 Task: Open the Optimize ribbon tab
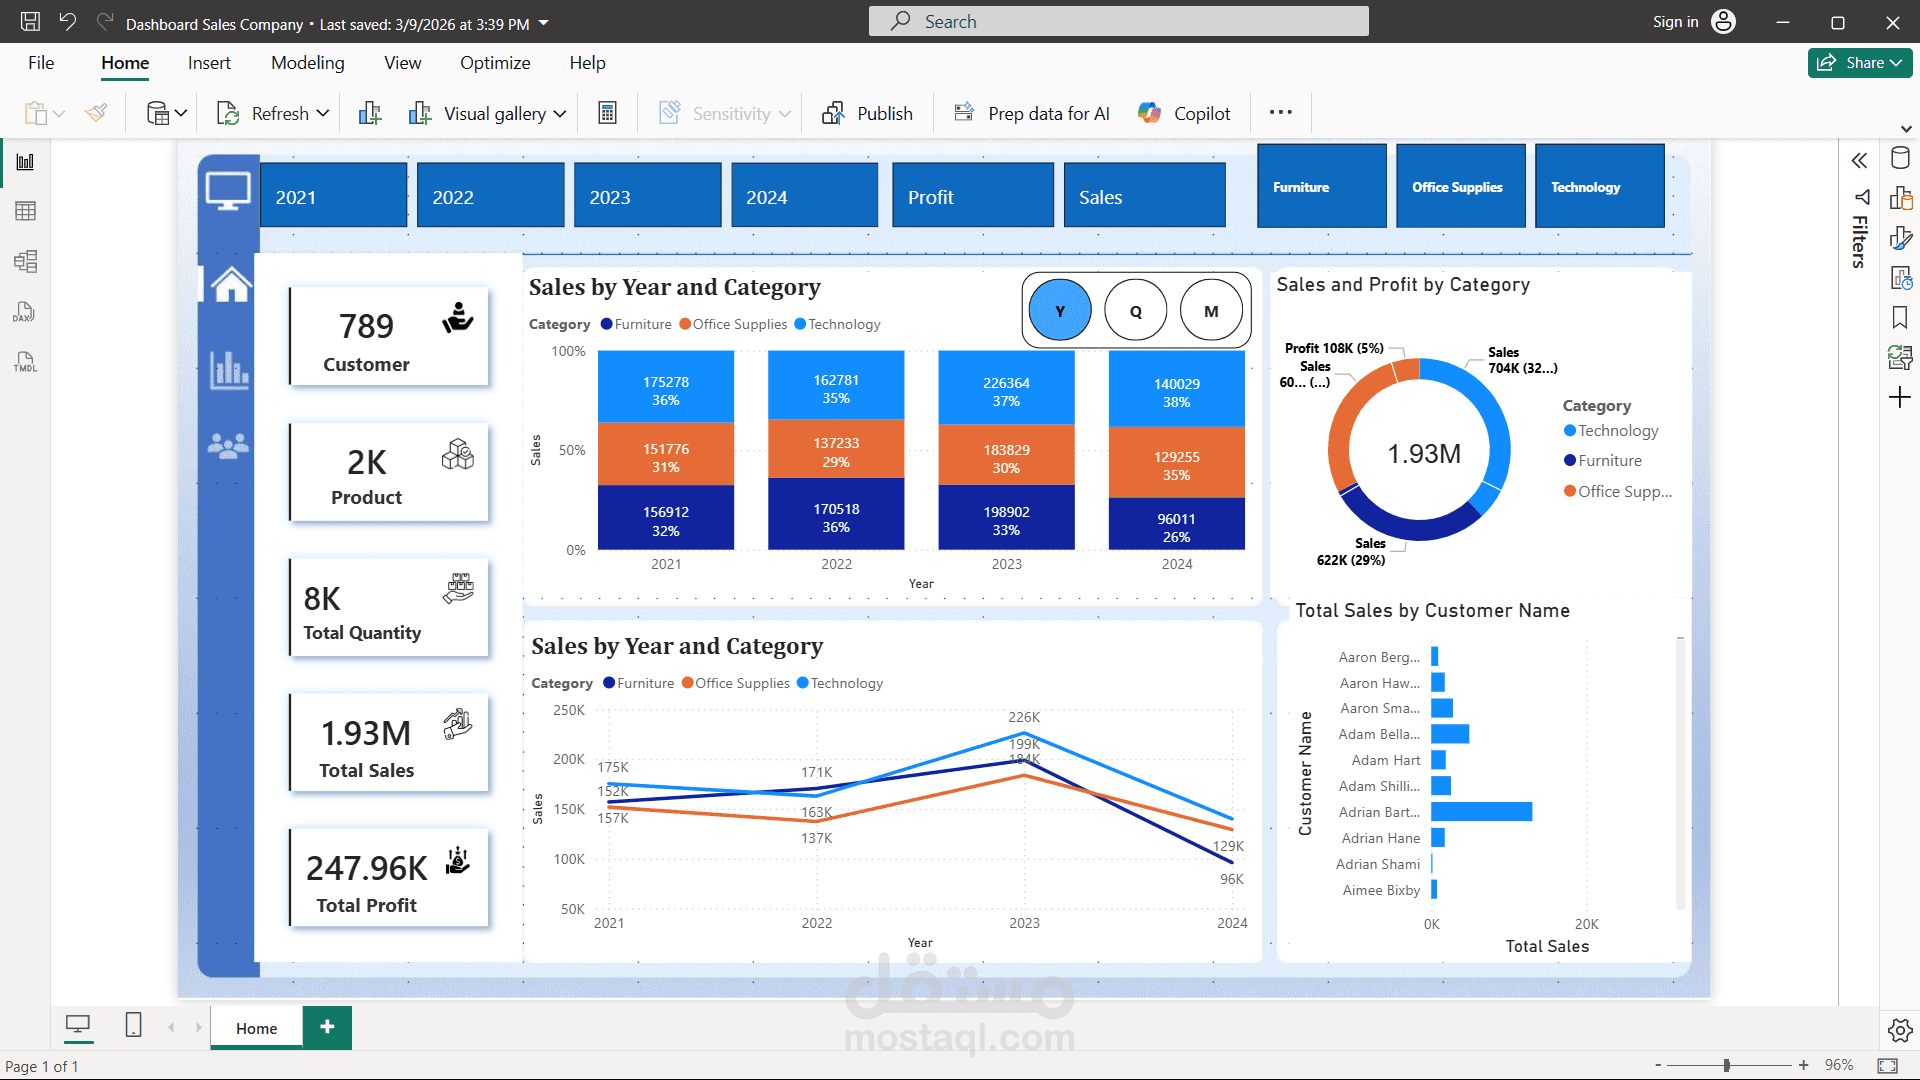495,62
